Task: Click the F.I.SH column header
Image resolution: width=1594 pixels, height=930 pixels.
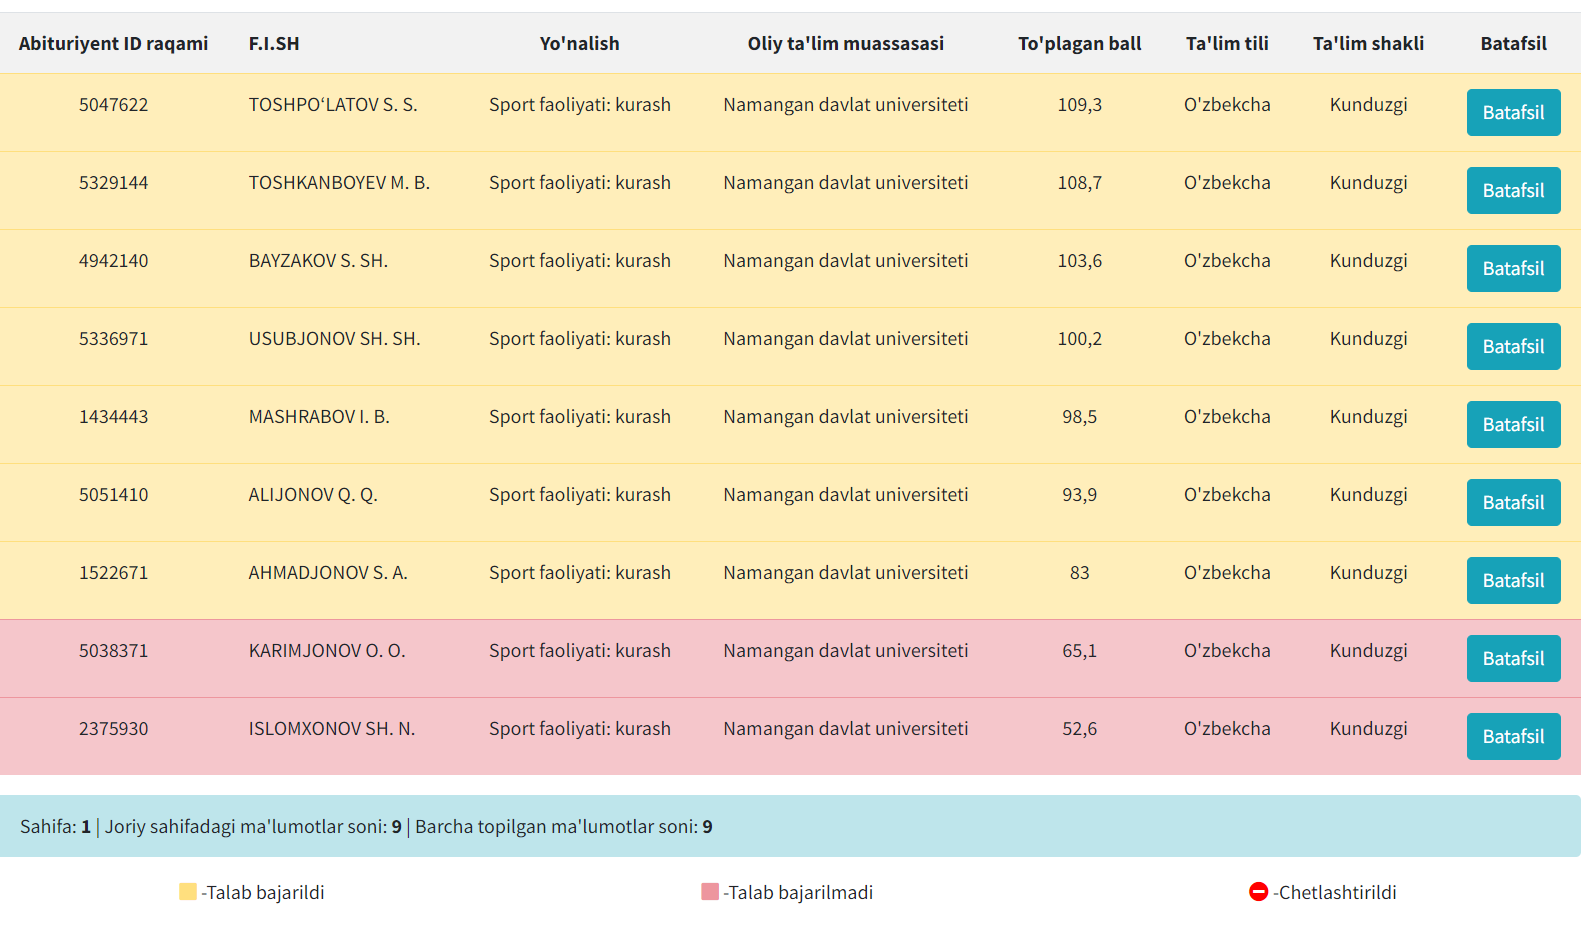Action: (x=274, y=44)
